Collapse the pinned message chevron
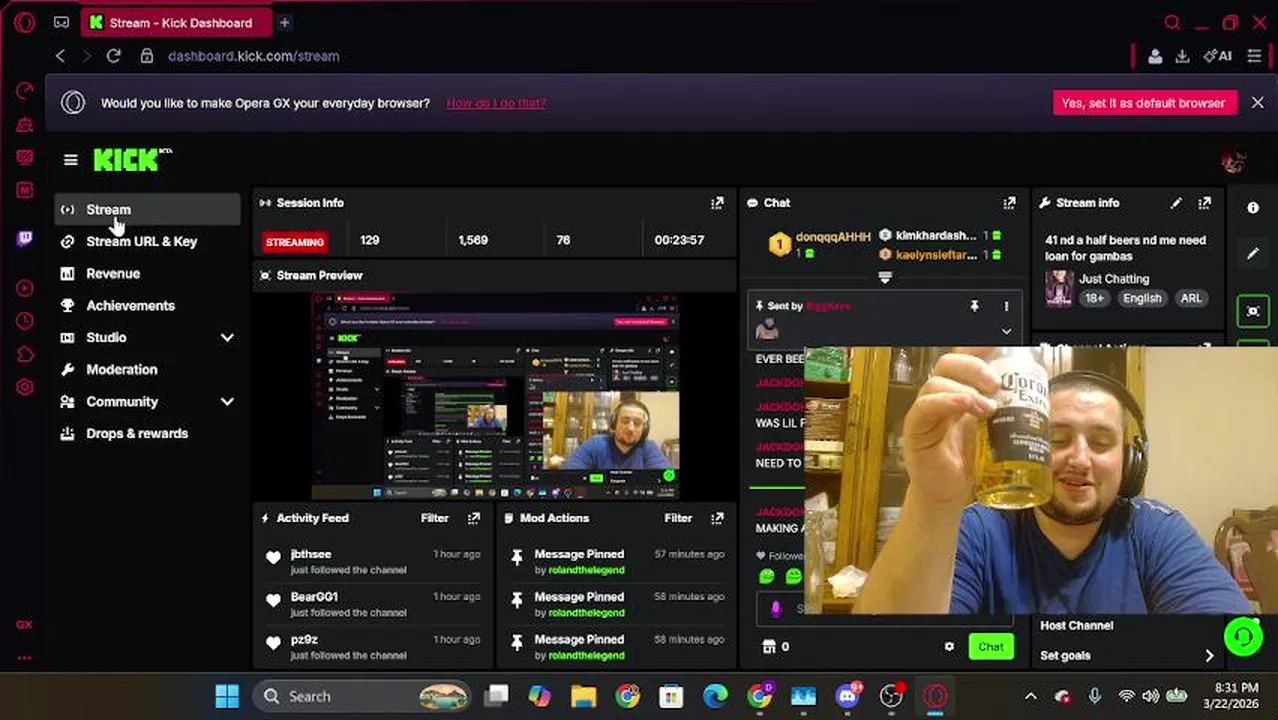1278x720 pixels. pyautogui.click(x=1006, y=331)
